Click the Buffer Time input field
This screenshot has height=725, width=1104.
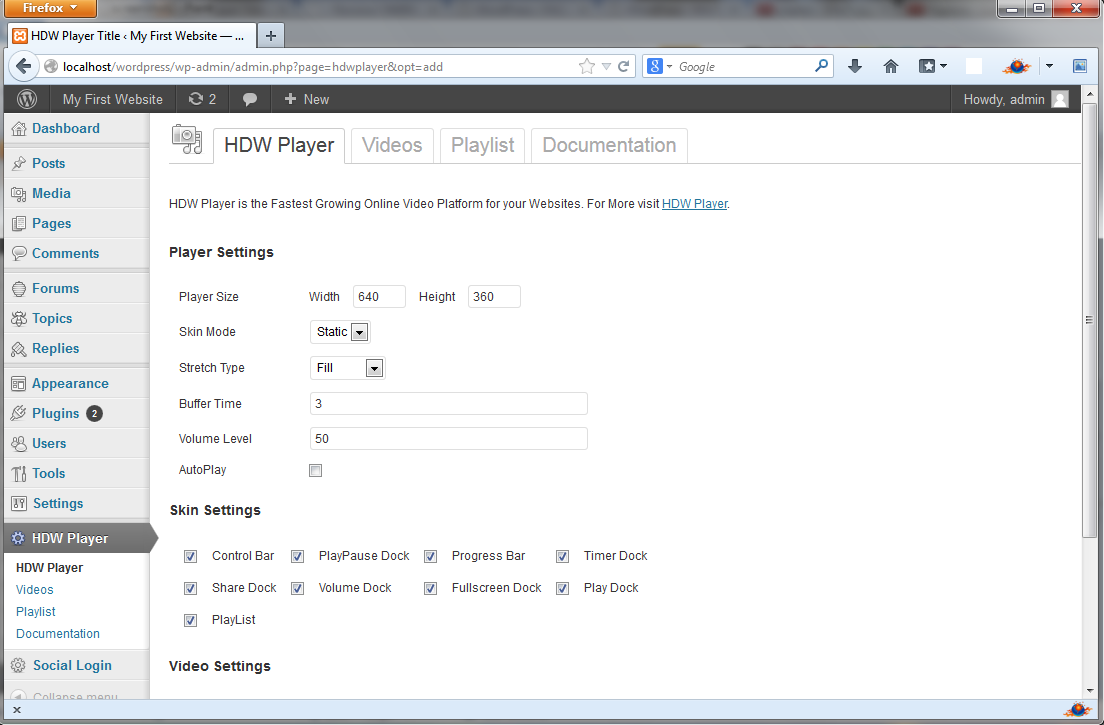(x=448, y=404)
